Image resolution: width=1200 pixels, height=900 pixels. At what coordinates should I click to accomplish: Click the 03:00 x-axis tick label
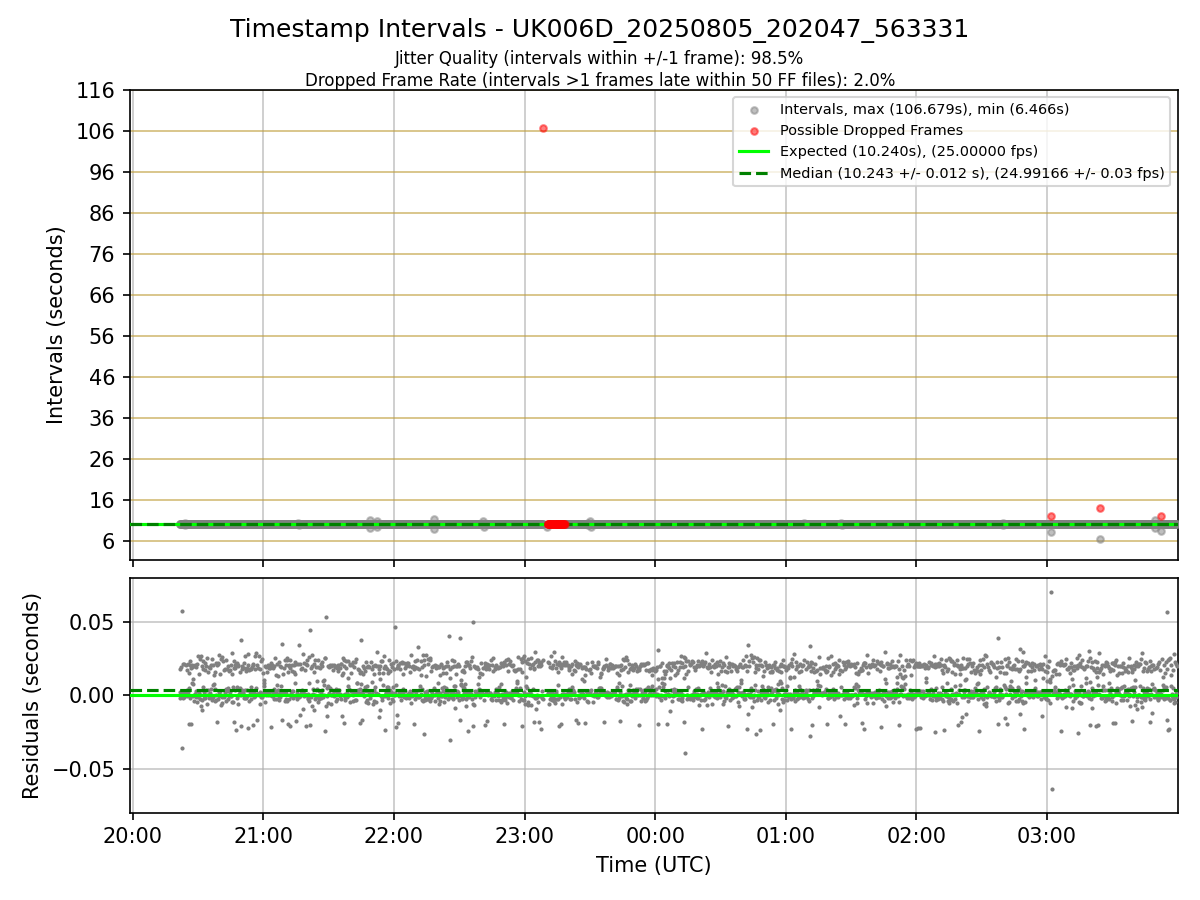click(x=1047, y=835)
